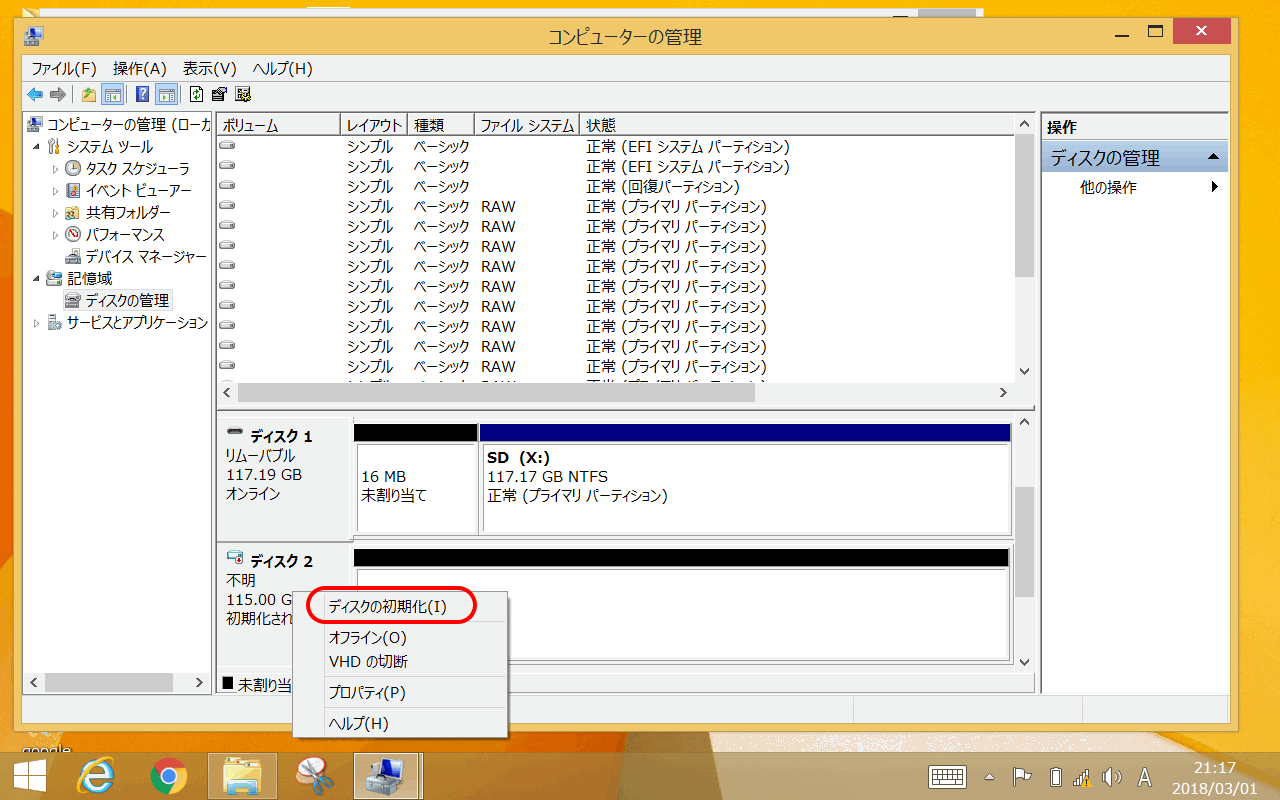Click the blue Help question mark icon
The height and width of the screenshot is (800, 1280).
142,95
